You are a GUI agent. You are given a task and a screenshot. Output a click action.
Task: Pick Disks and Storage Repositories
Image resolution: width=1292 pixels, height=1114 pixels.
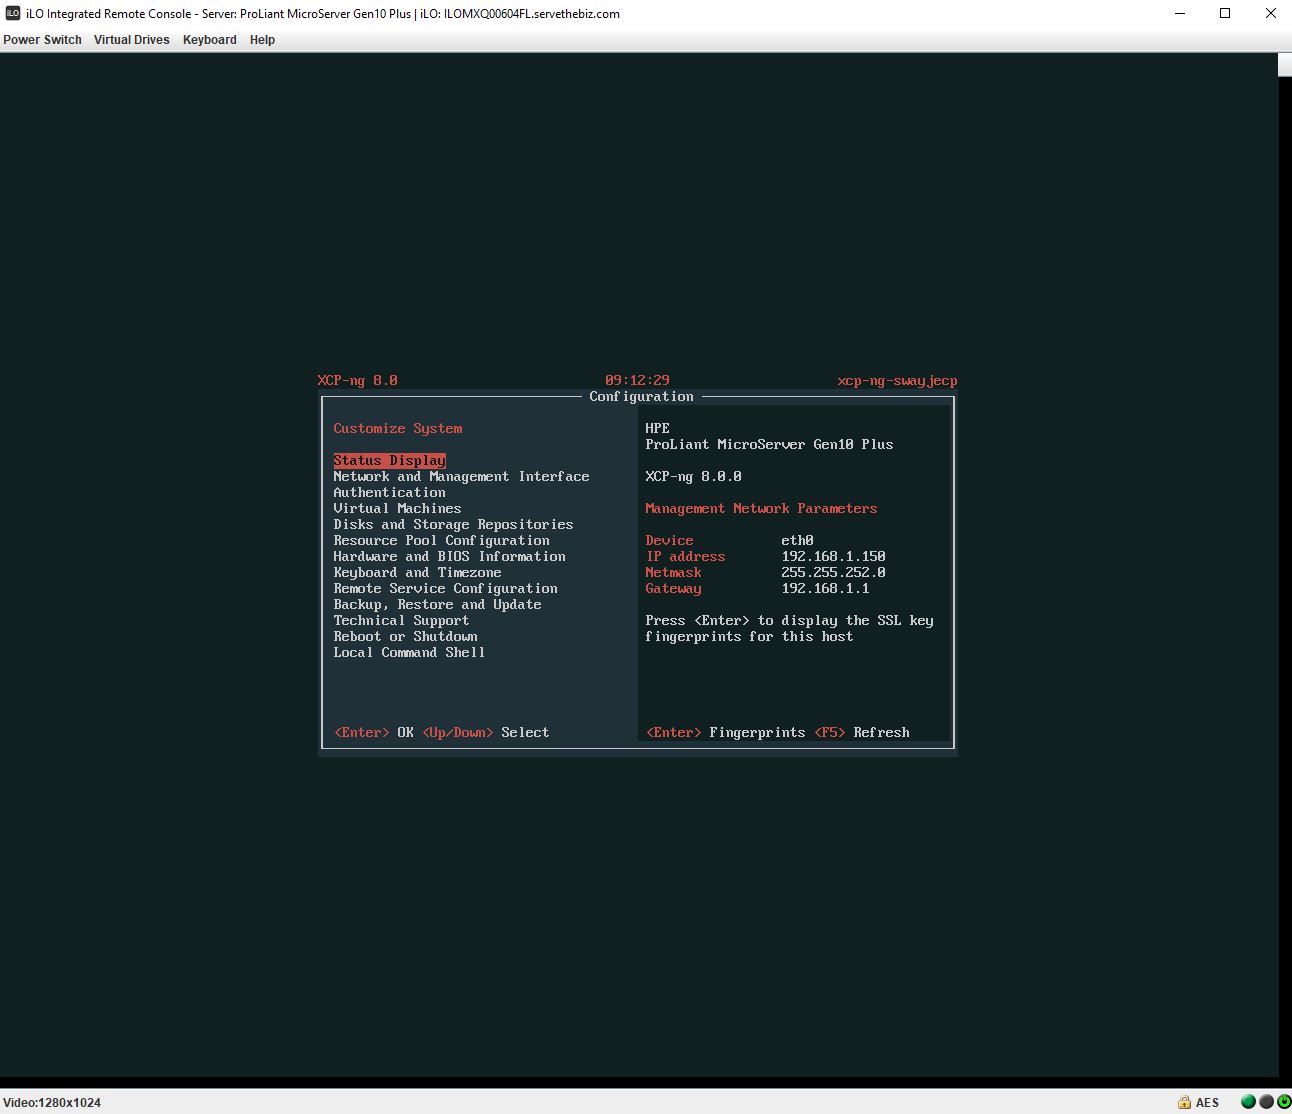[x=453, y=525]
